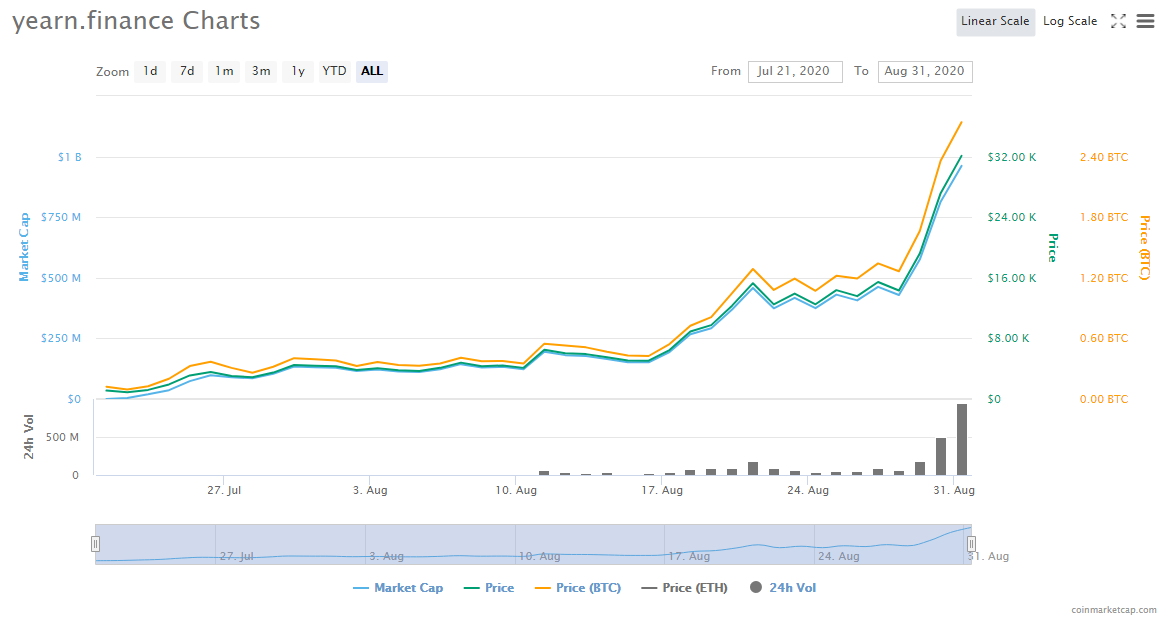Click the 1.80 BTC axis label

pyautogui.click(x=1104, y=217)
